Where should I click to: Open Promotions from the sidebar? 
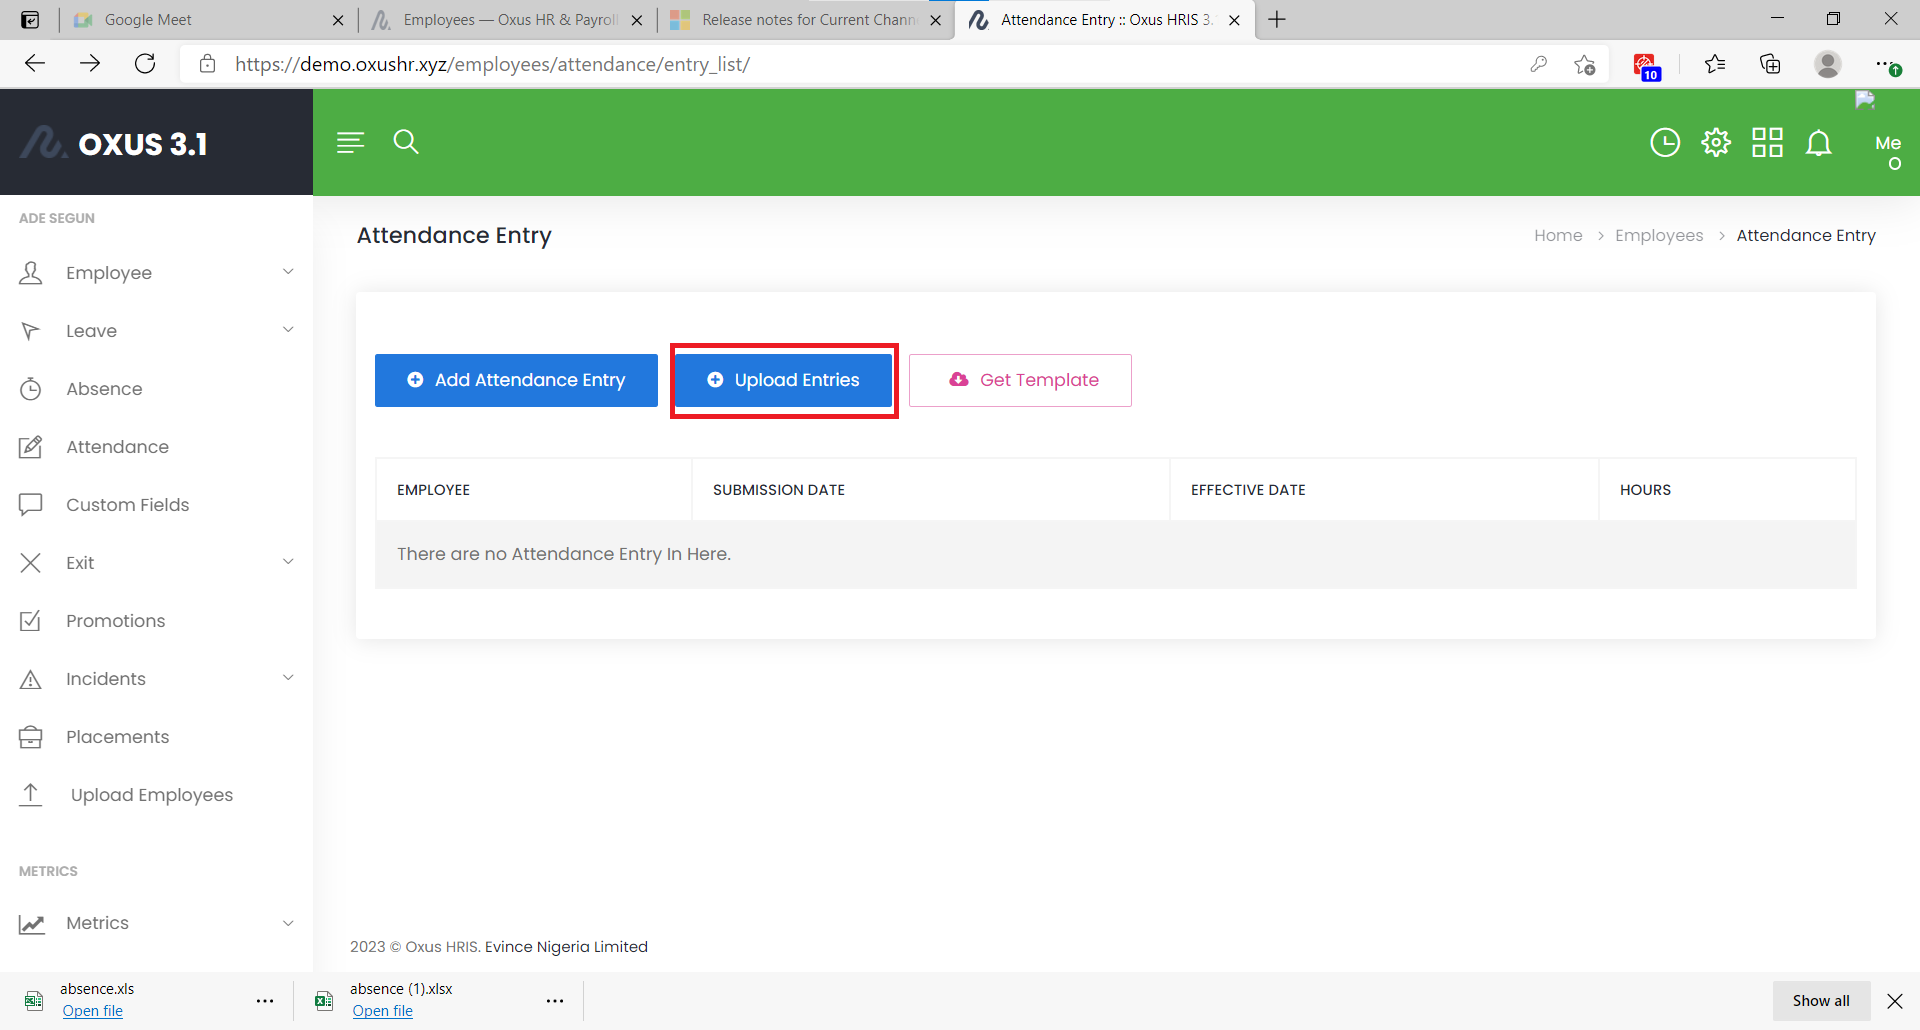(x=115, y=621)
